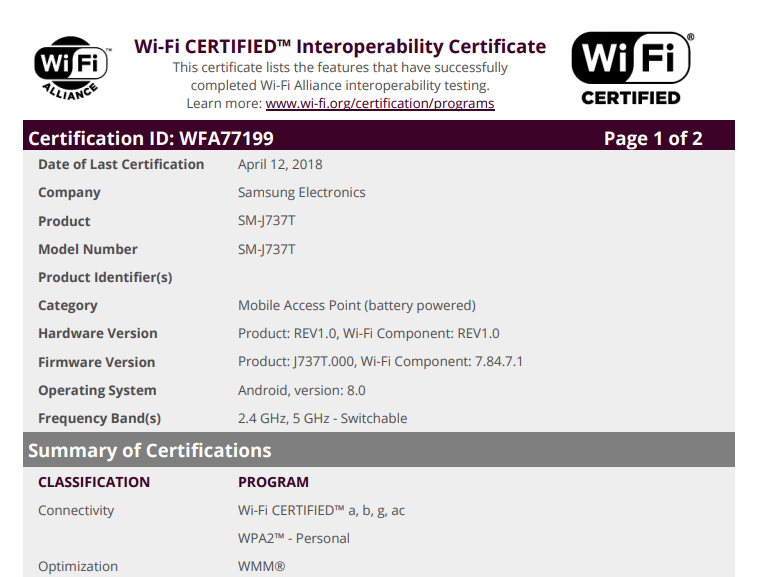Click the 2.4 GHz, 5 GHz Switchable value
The height and width of the screenshot is (577, 757).
[x=322, y=418]
